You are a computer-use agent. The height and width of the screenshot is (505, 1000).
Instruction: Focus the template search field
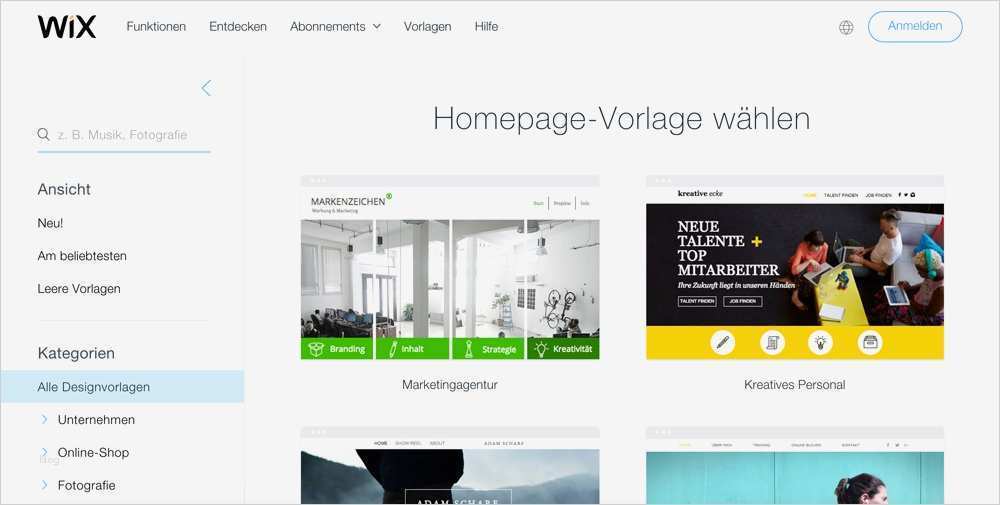coord(124,135)
